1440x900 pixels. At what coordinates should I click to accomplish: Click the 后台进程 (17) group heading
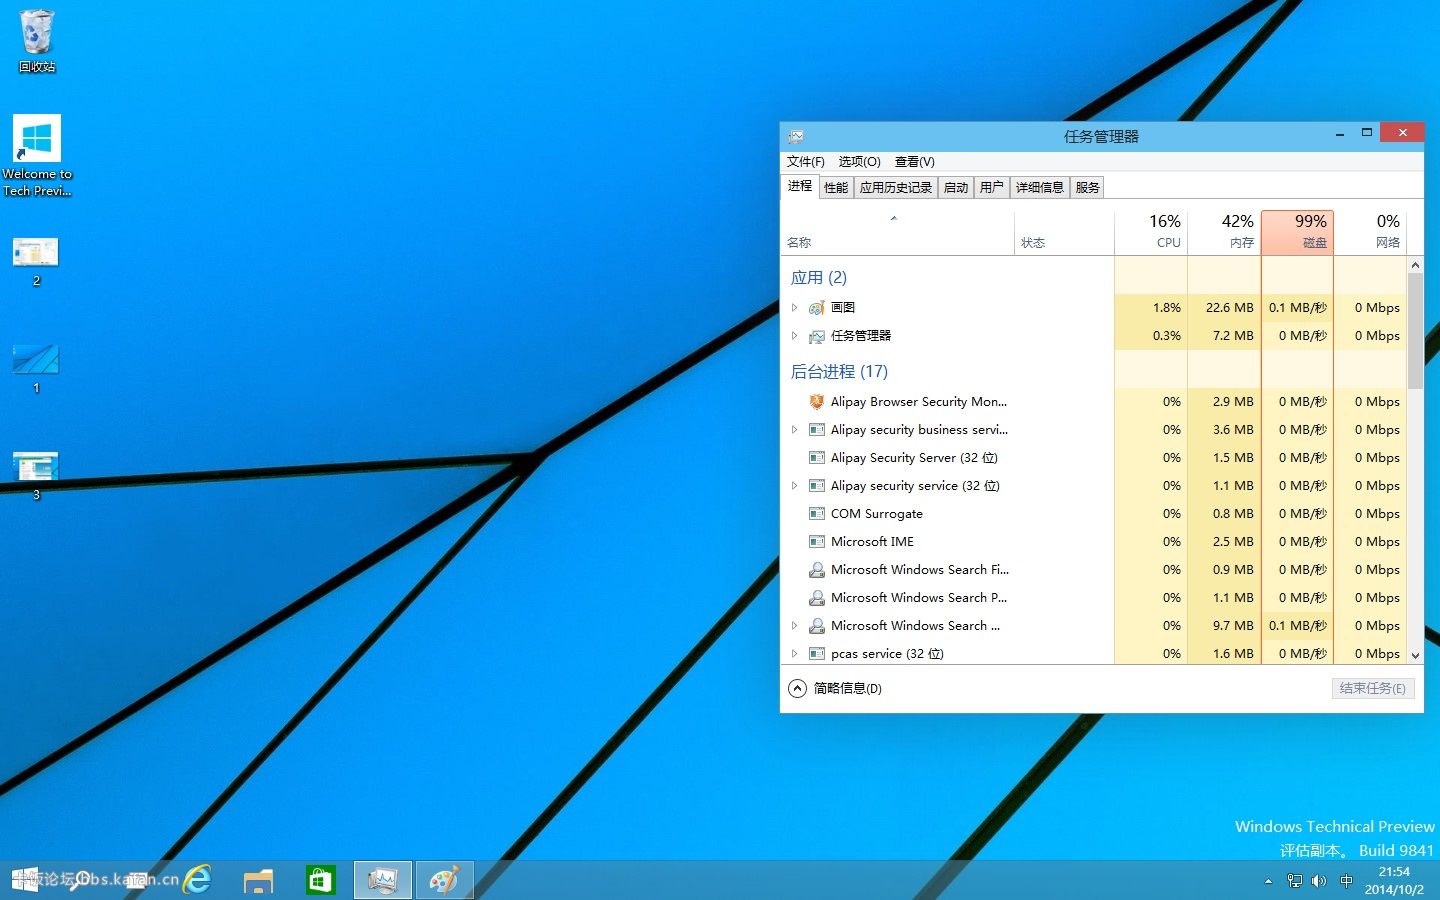tap(839, 372)
